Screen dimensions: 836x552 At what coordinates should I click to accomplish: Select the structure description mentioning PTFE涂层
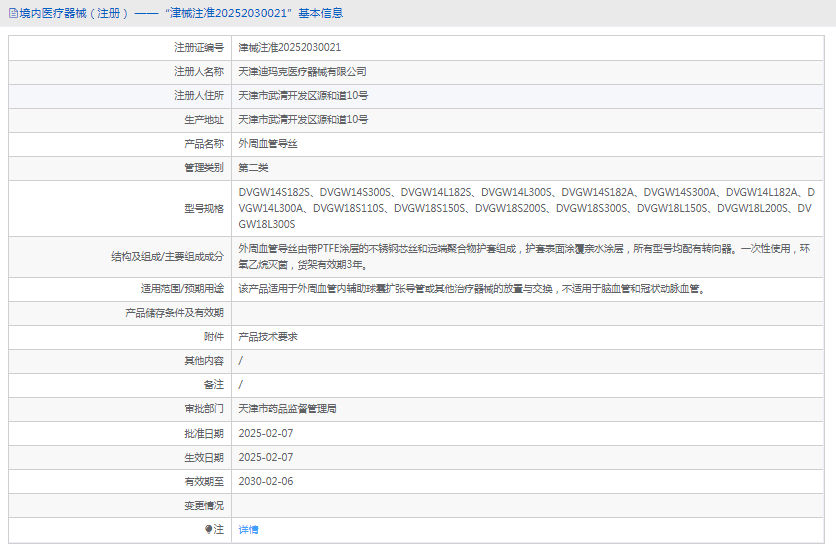point(524,257)
